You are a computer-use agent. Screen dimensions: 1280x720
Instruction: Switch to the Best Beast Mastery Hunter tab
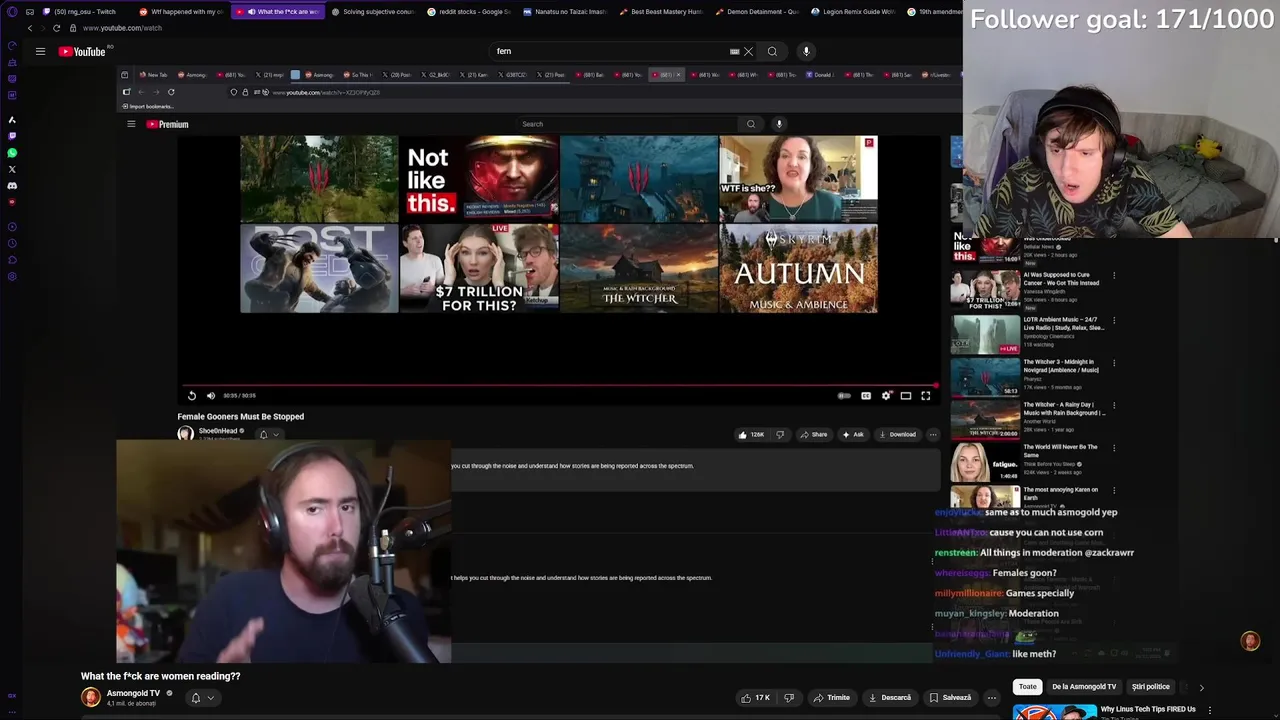coord(660,12)
